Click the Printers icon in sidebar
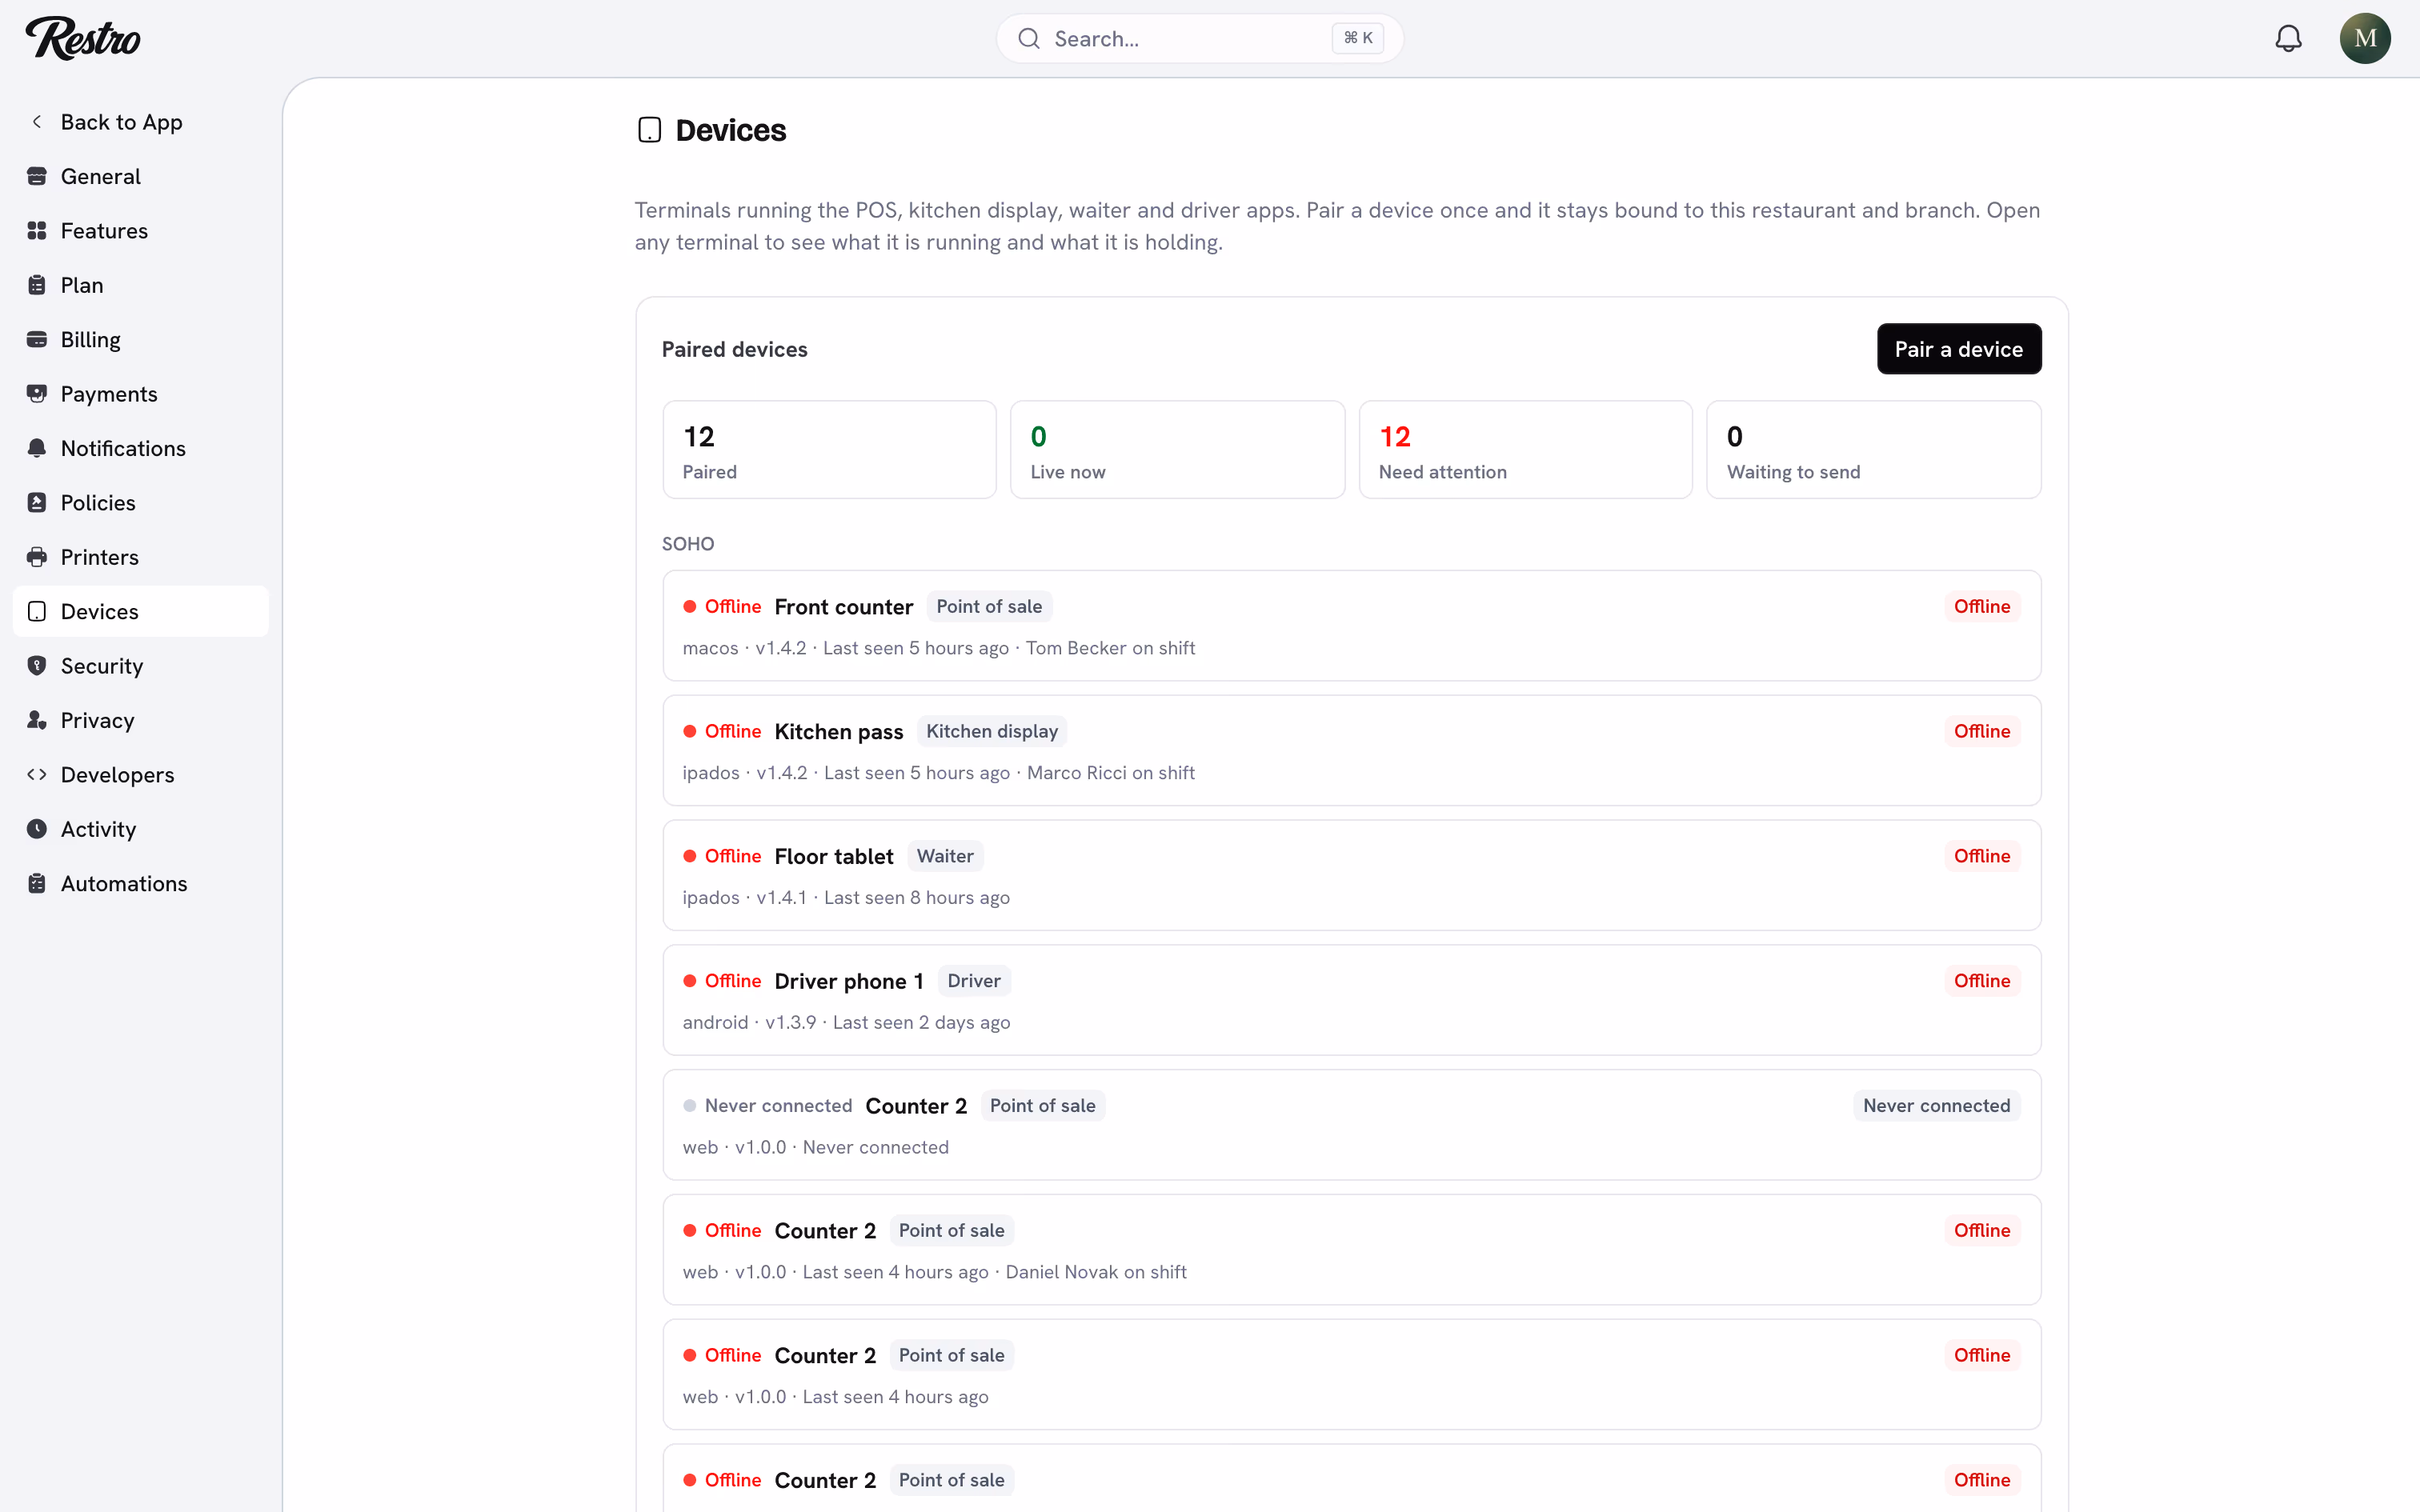The height and width of the screenshot is (1512, 2420). (37, 557)
